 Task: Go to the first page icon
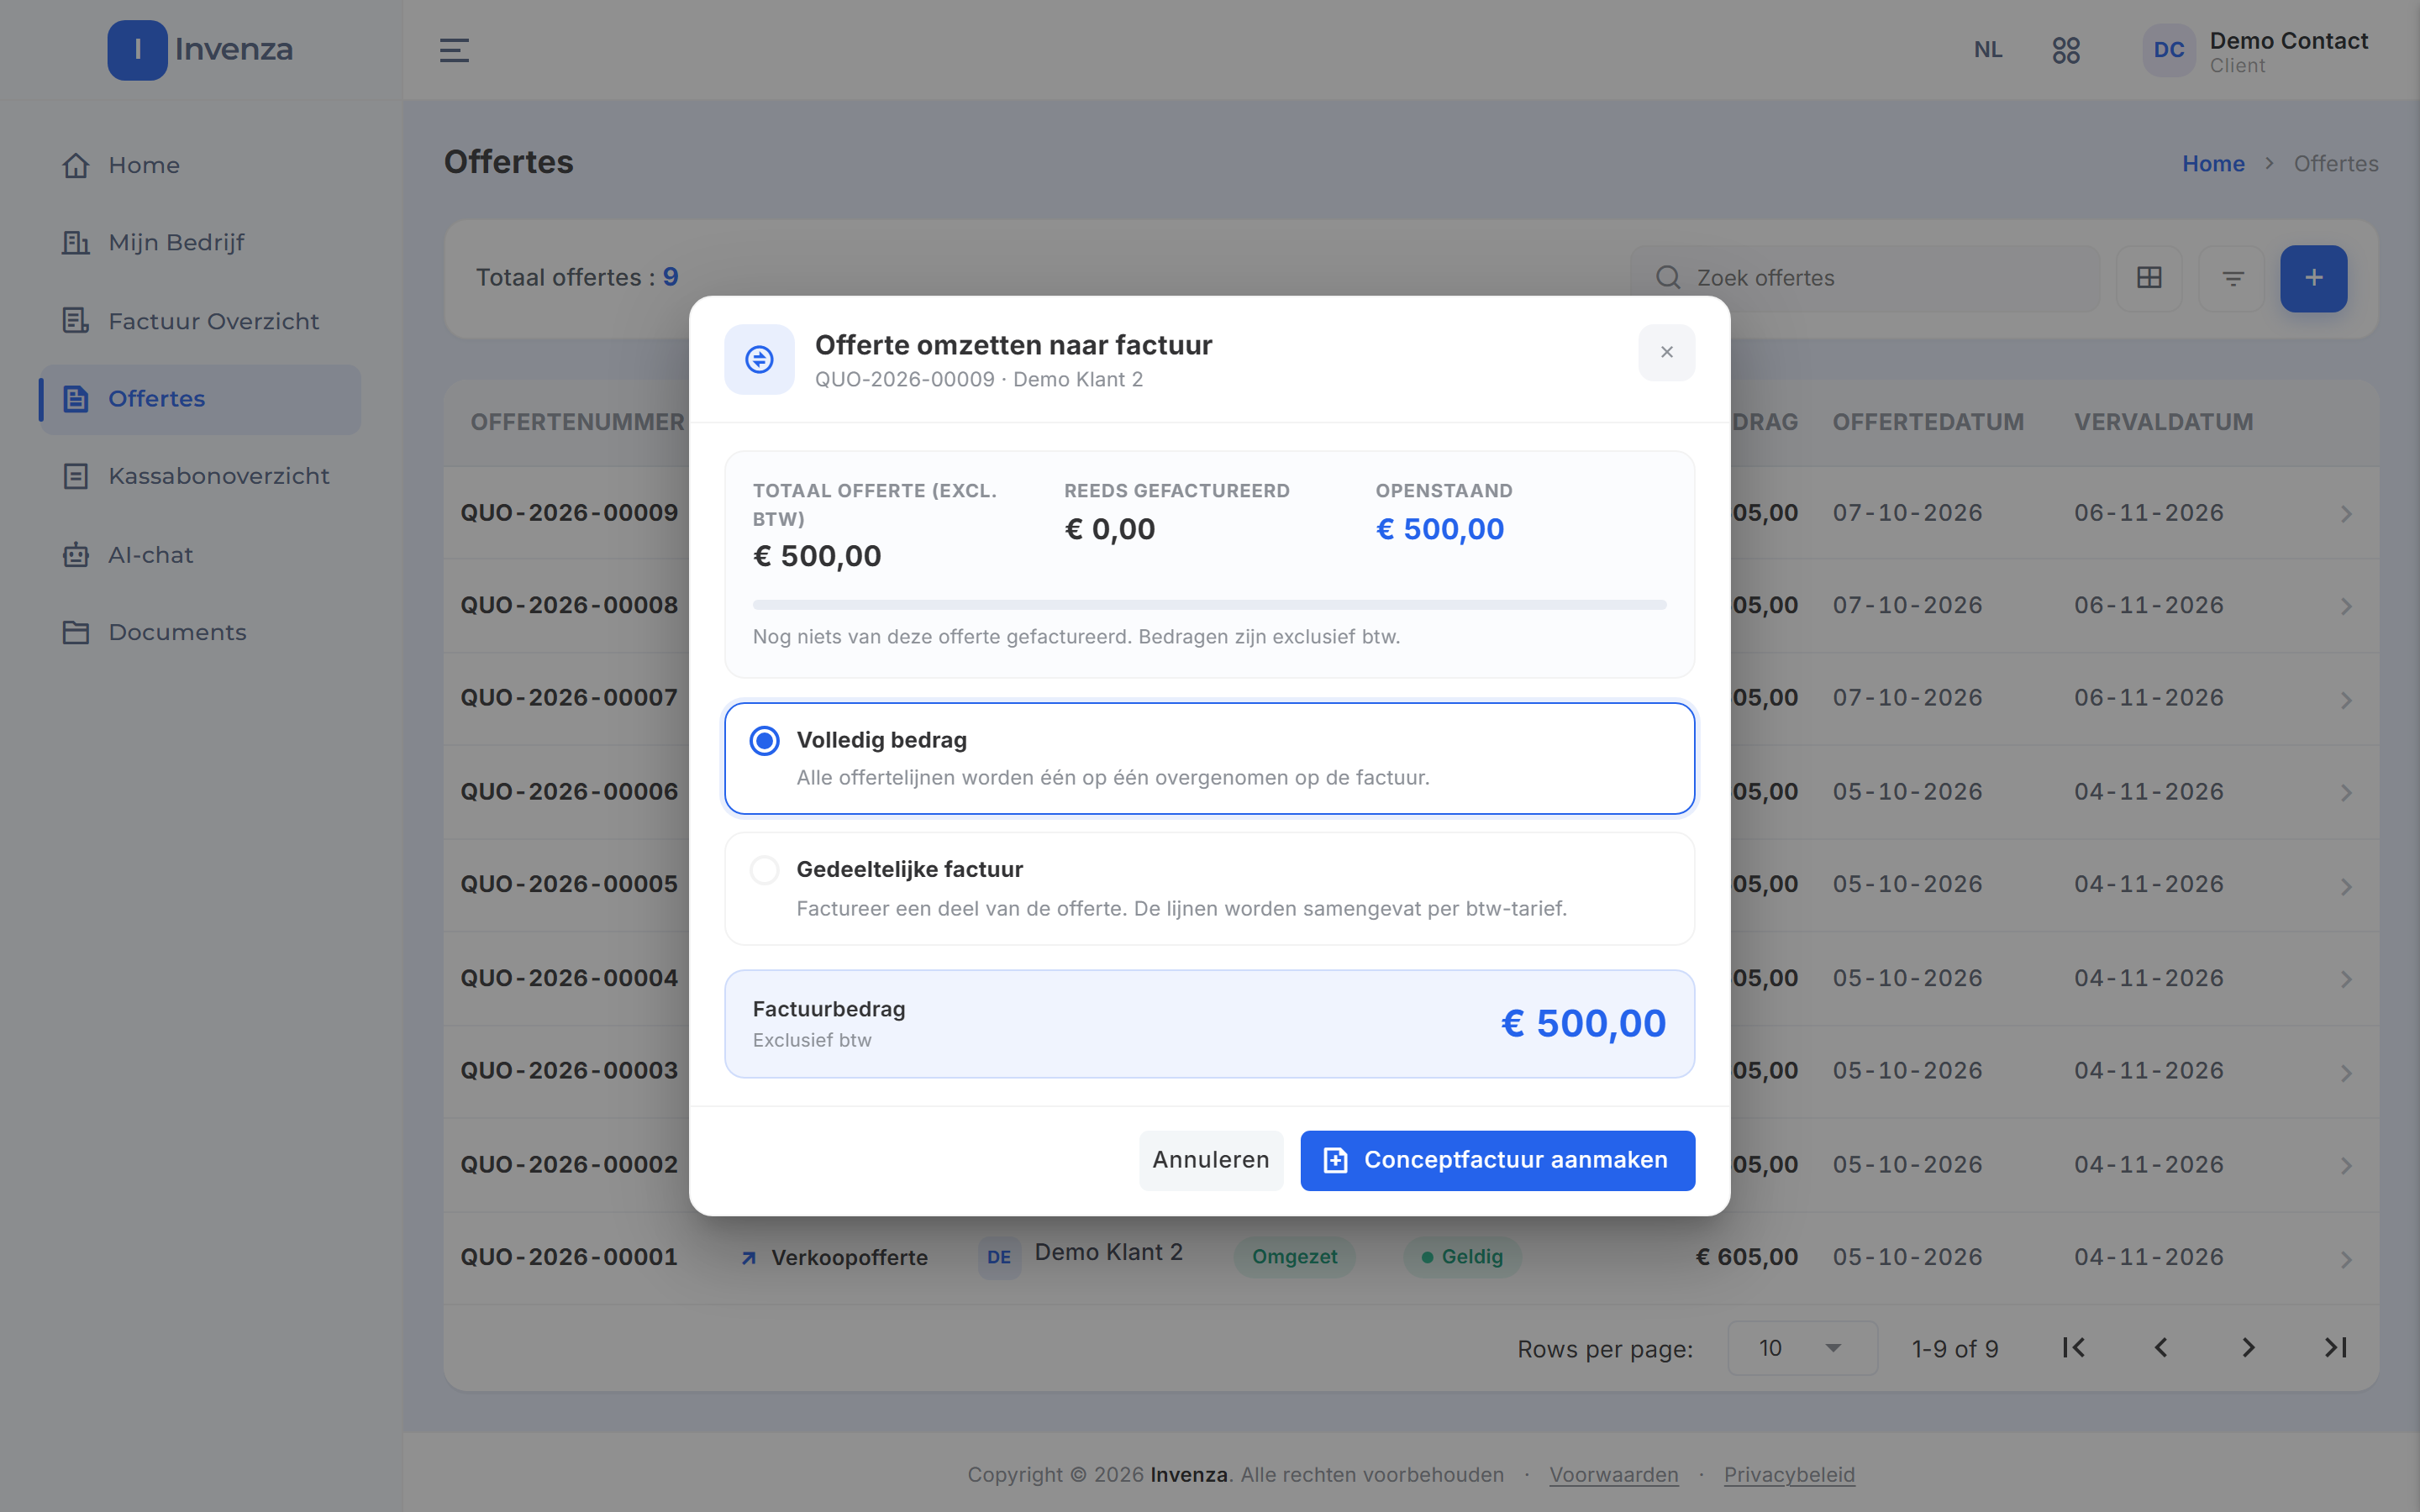[x=2073, y=1348]
